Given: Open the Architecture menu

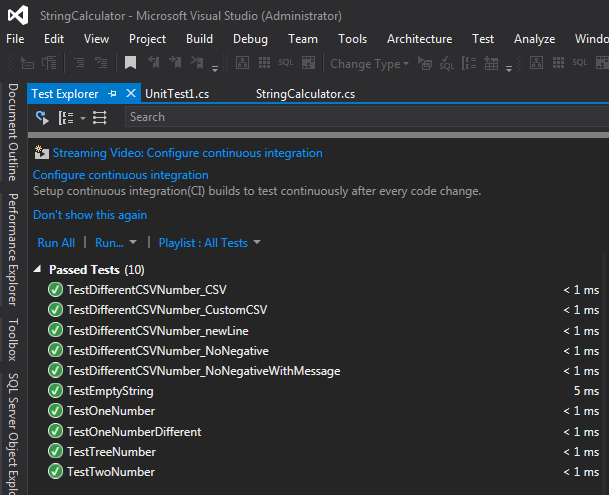Looking at the screenshot, I should [x=419, y=39].
